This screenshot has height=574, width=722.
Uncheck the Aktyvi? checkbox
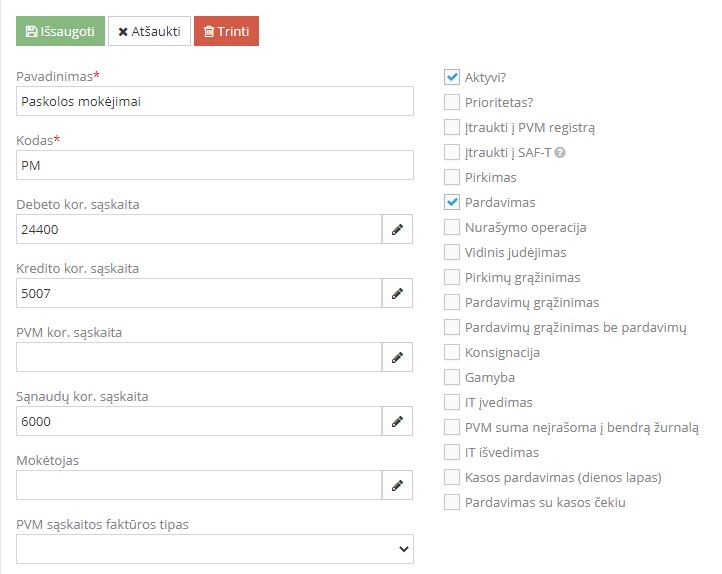[452, 77]
